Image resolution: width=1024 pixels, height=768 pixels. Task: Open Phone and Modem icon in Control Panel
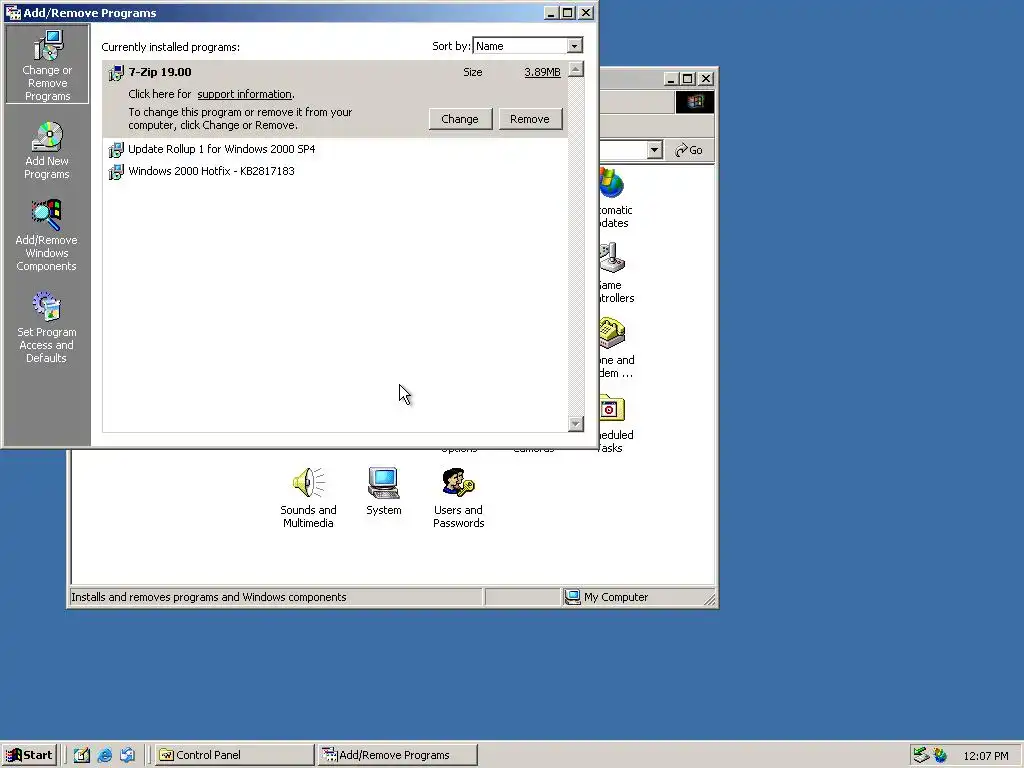pos(613,333)
